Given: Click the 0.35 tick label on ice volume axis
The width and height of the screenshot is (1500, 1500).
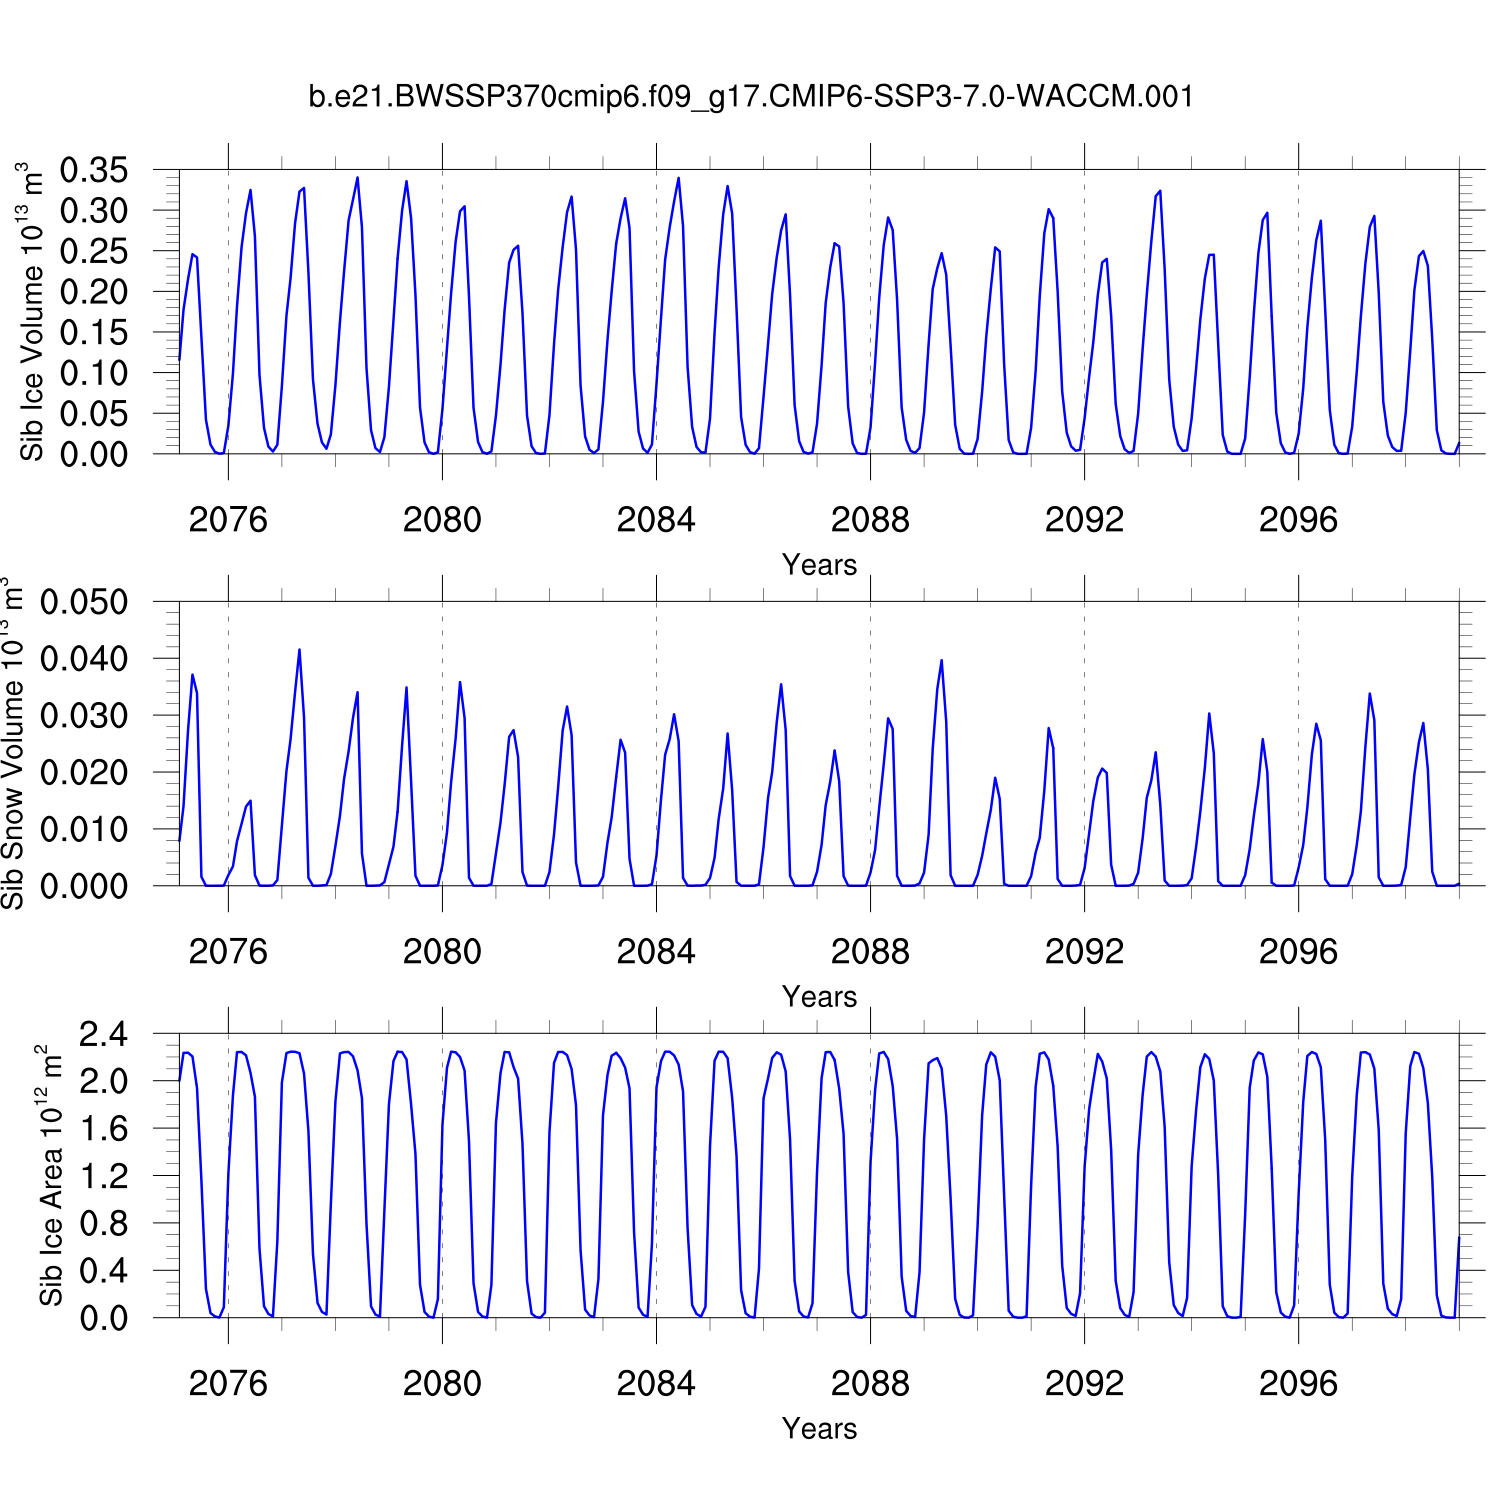Looking at the screenshot, I should (x=94, y=170).
